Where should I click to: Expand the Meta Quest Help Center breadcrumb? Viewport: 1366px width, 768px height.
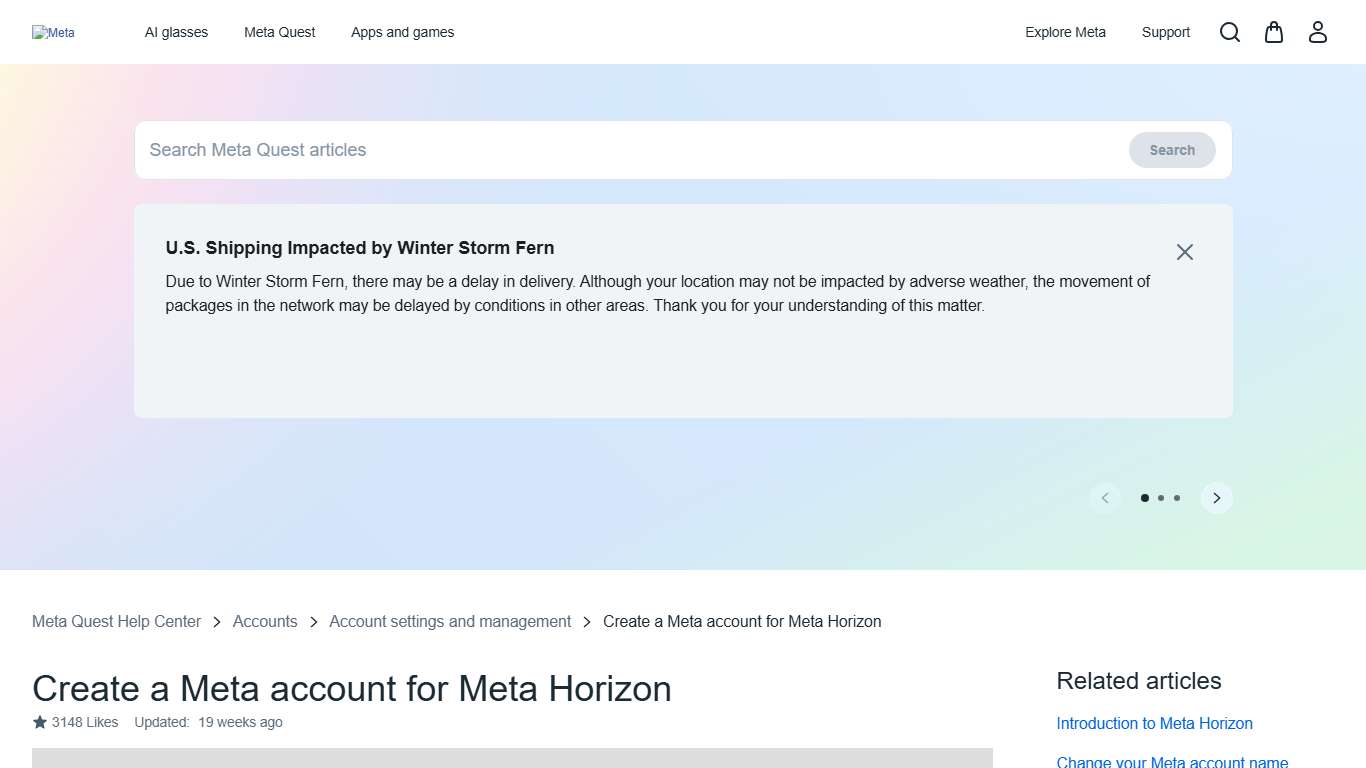click(x=116, y=621)
